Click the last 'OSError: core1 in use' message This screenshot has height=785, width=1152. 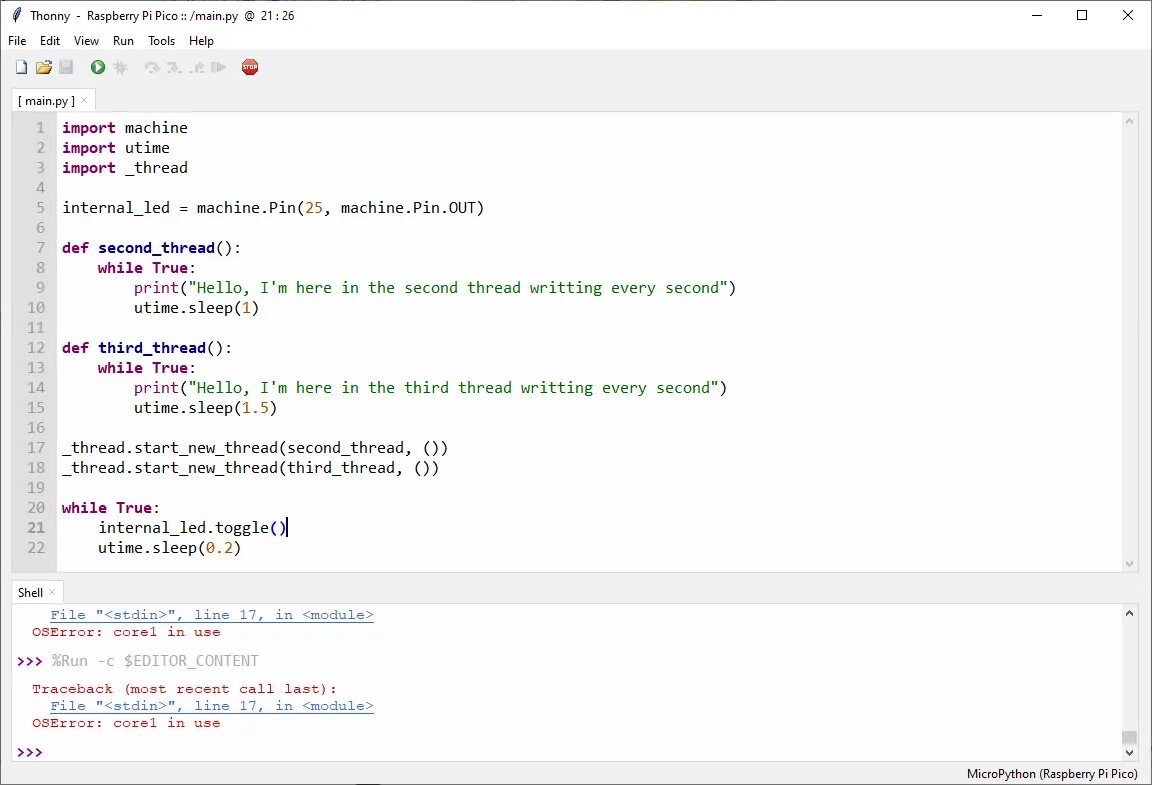(126, 724)
